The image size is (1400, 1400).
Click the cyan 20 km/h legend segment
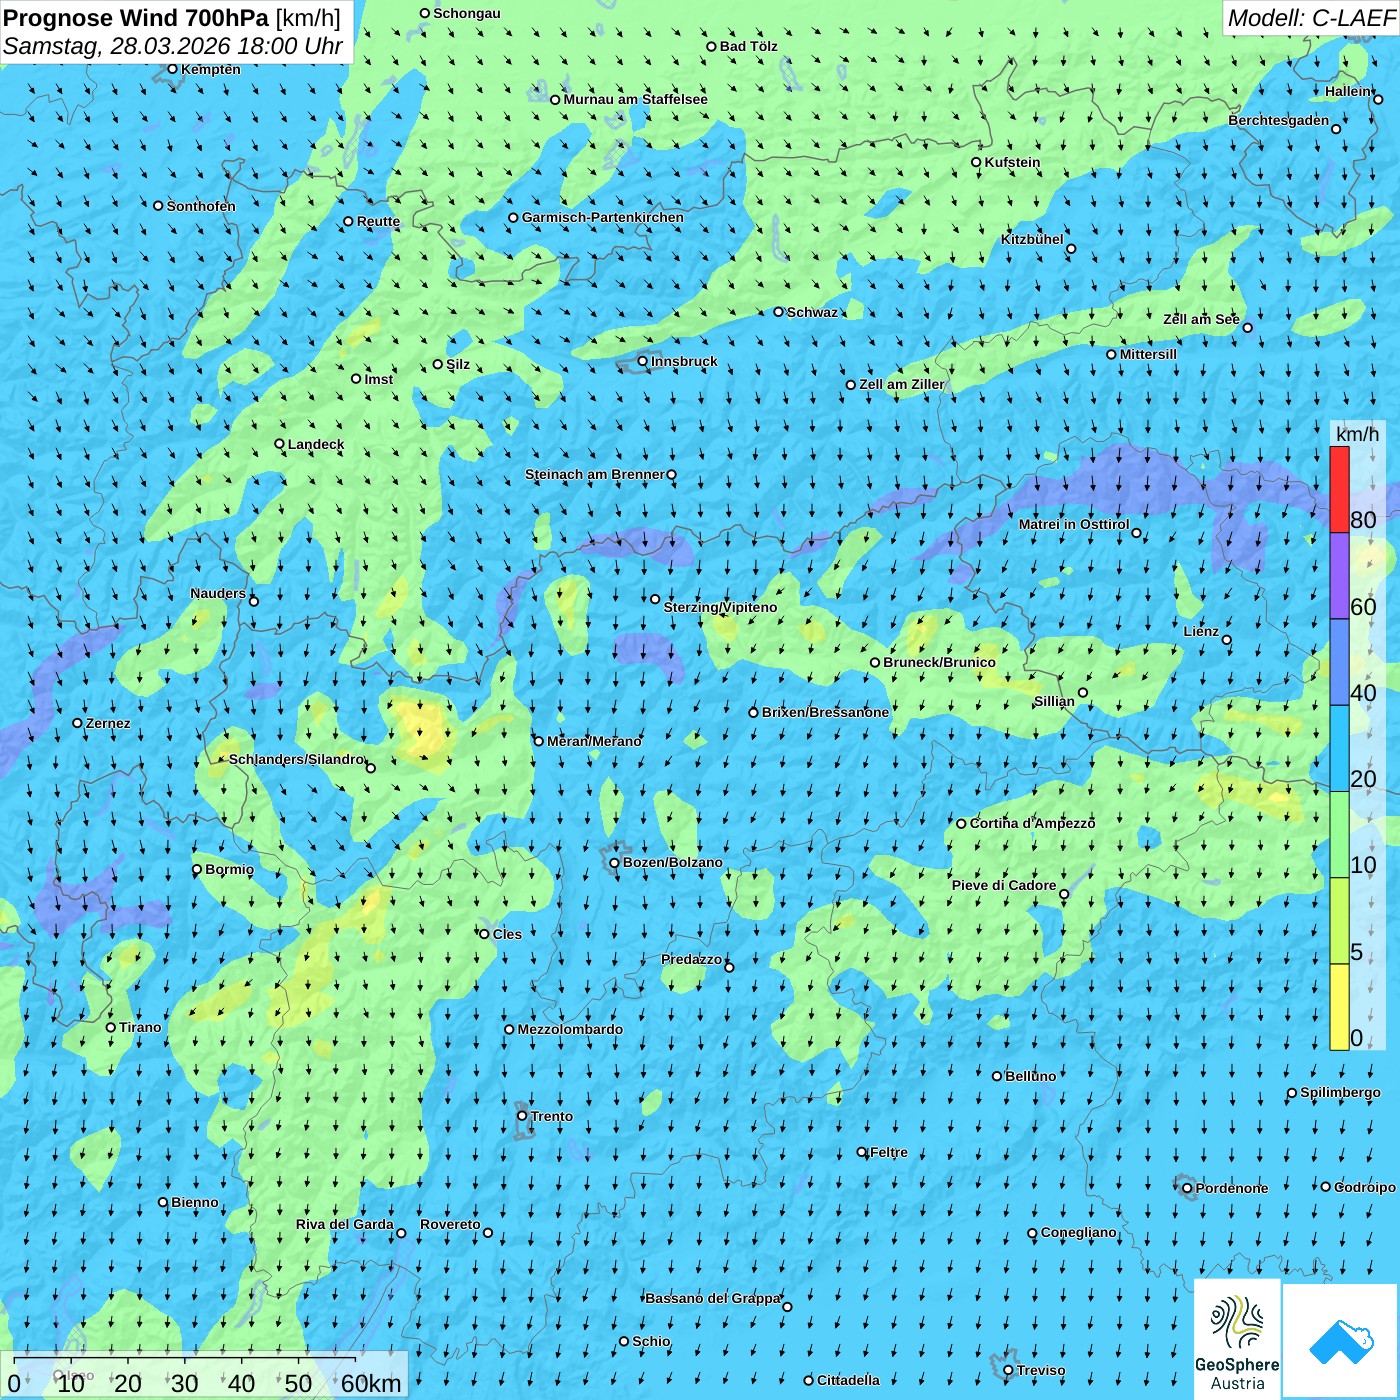pos(1339,748)
